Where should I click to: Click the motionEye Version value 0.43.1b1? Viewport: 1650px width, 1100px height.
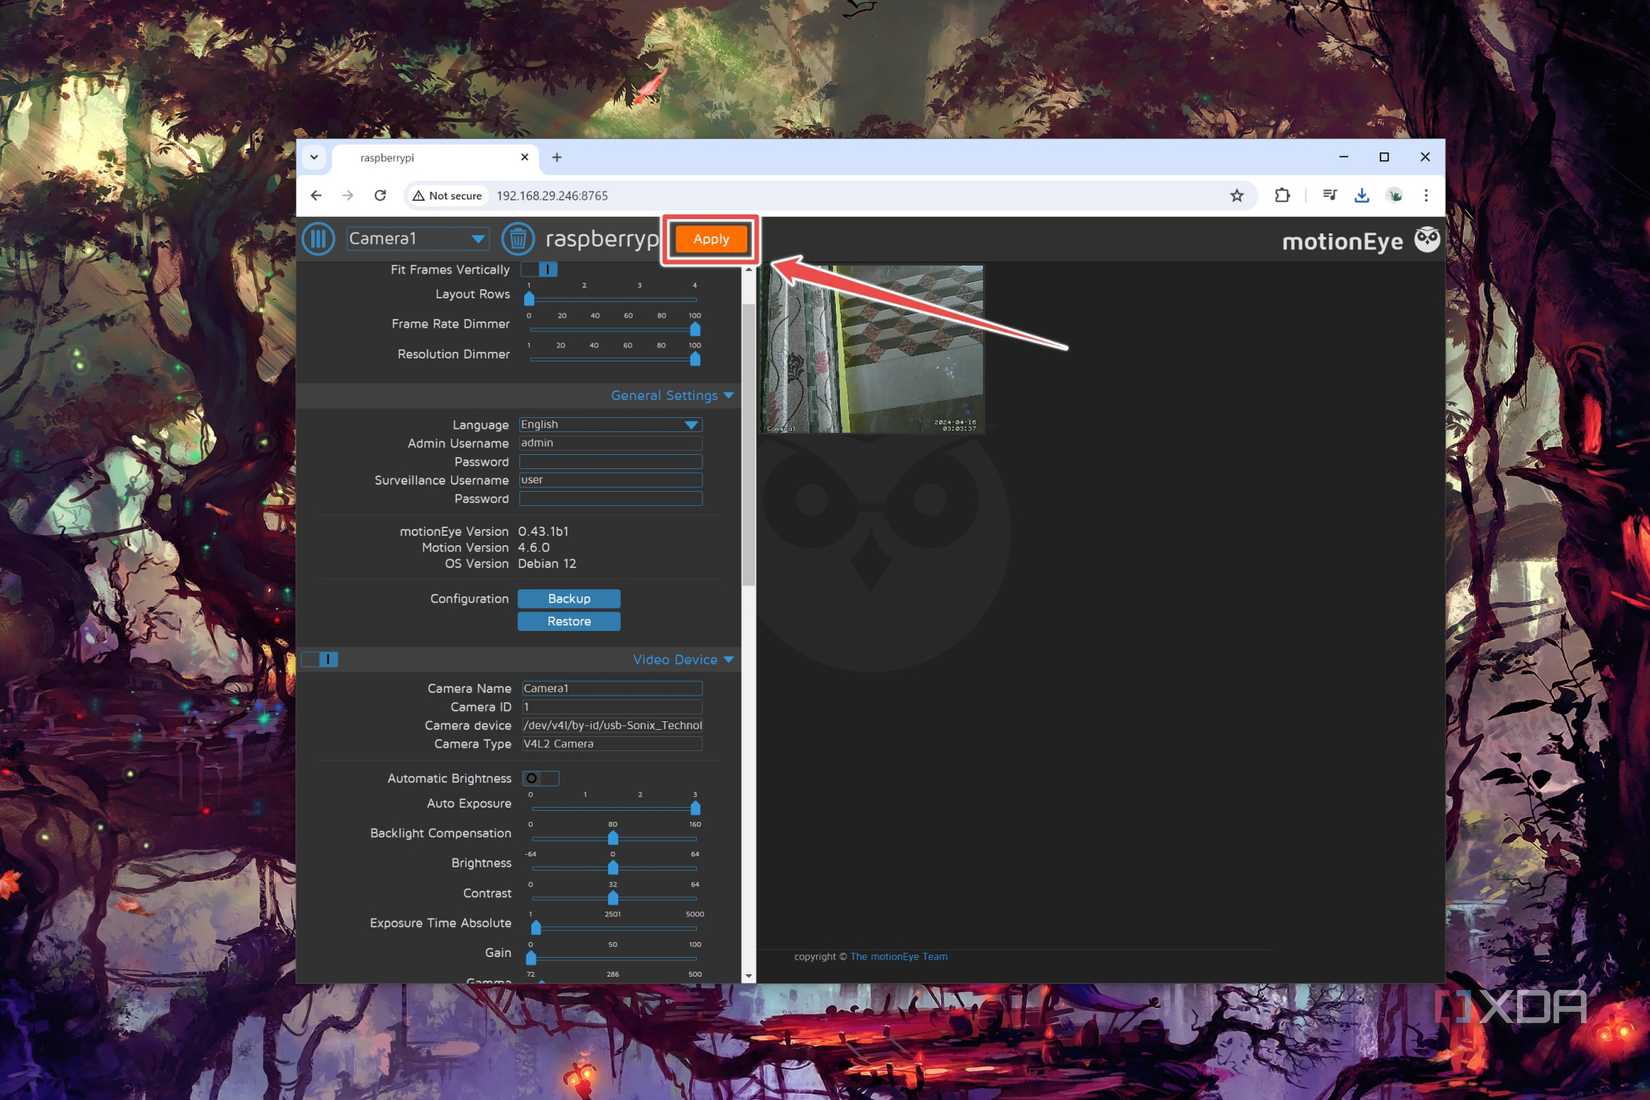click(x=543, y=532)
